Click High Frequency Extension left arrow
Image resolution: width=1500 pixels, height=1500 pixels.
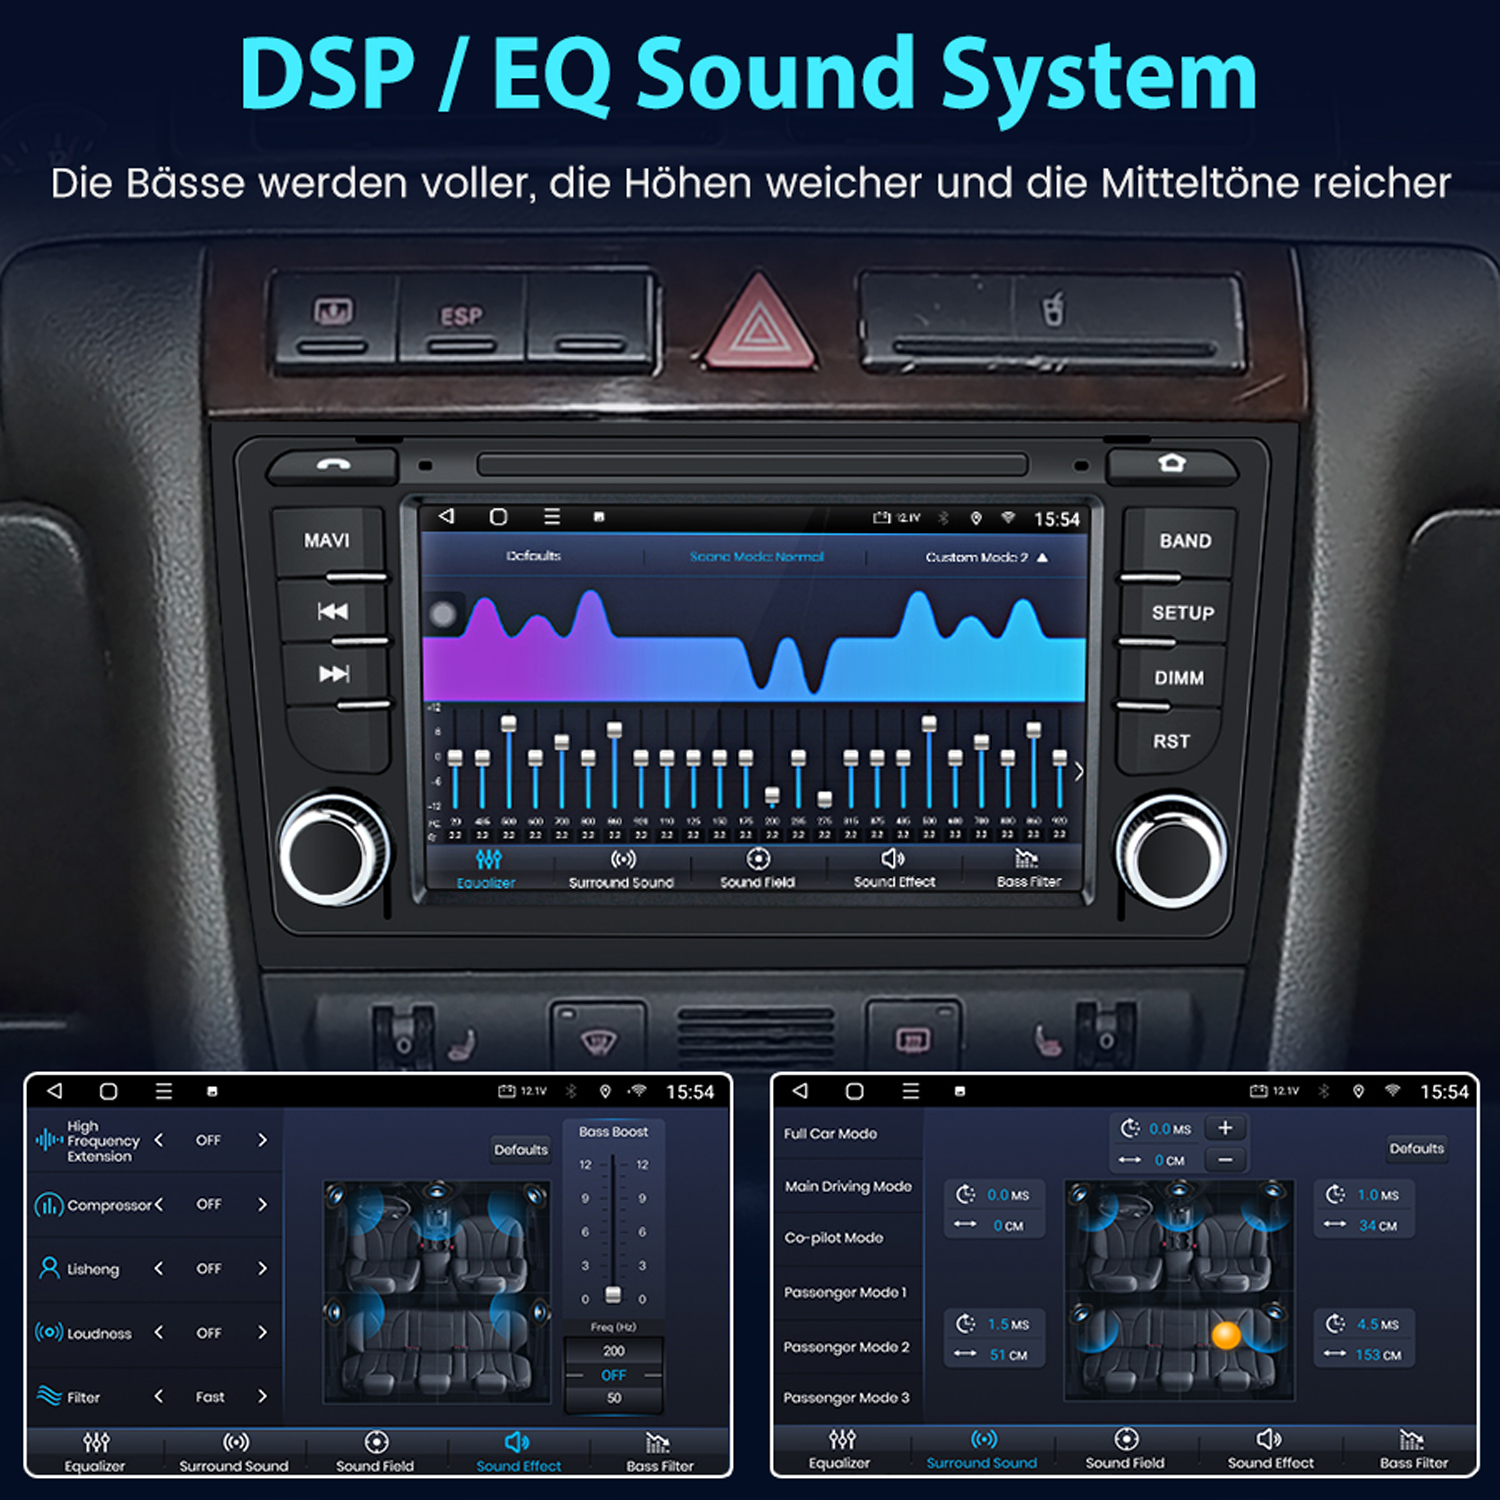tap(158, 1140)
